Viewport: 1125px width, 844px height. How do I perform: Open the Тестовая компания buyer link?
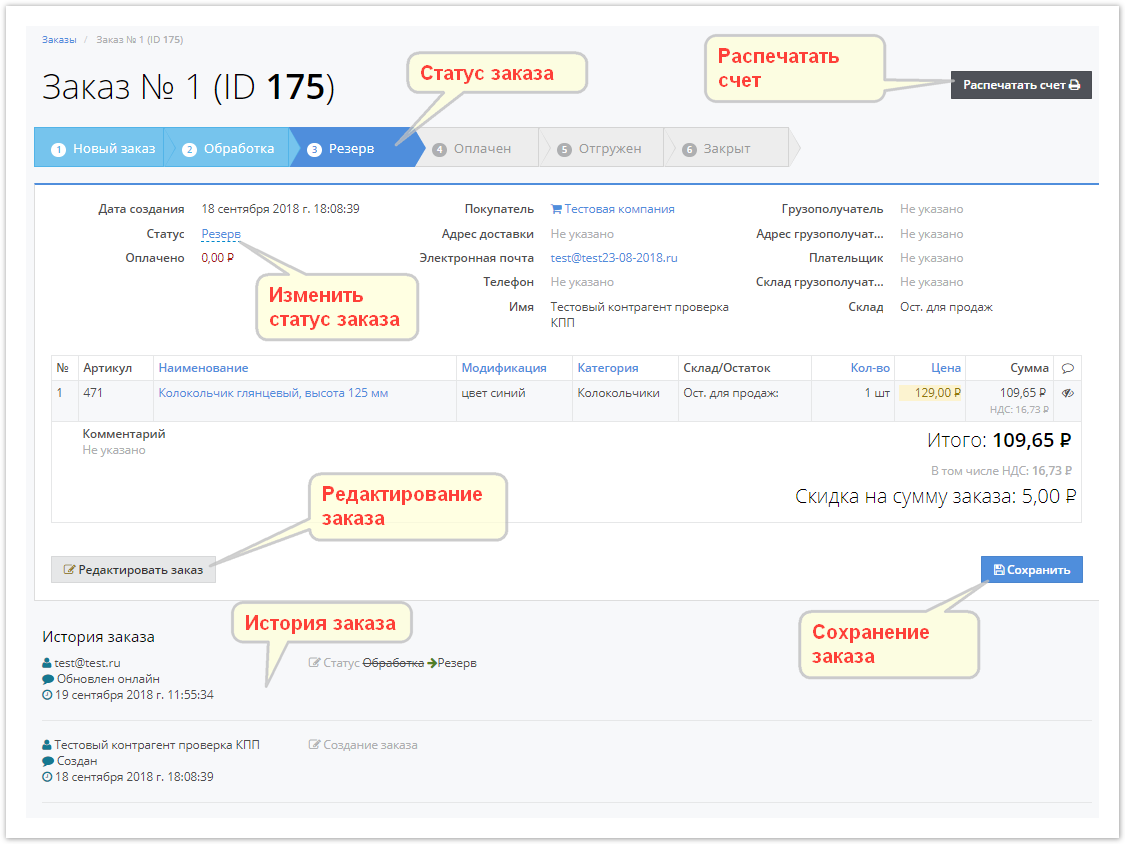pyautogui.click(x=619, y=209)
